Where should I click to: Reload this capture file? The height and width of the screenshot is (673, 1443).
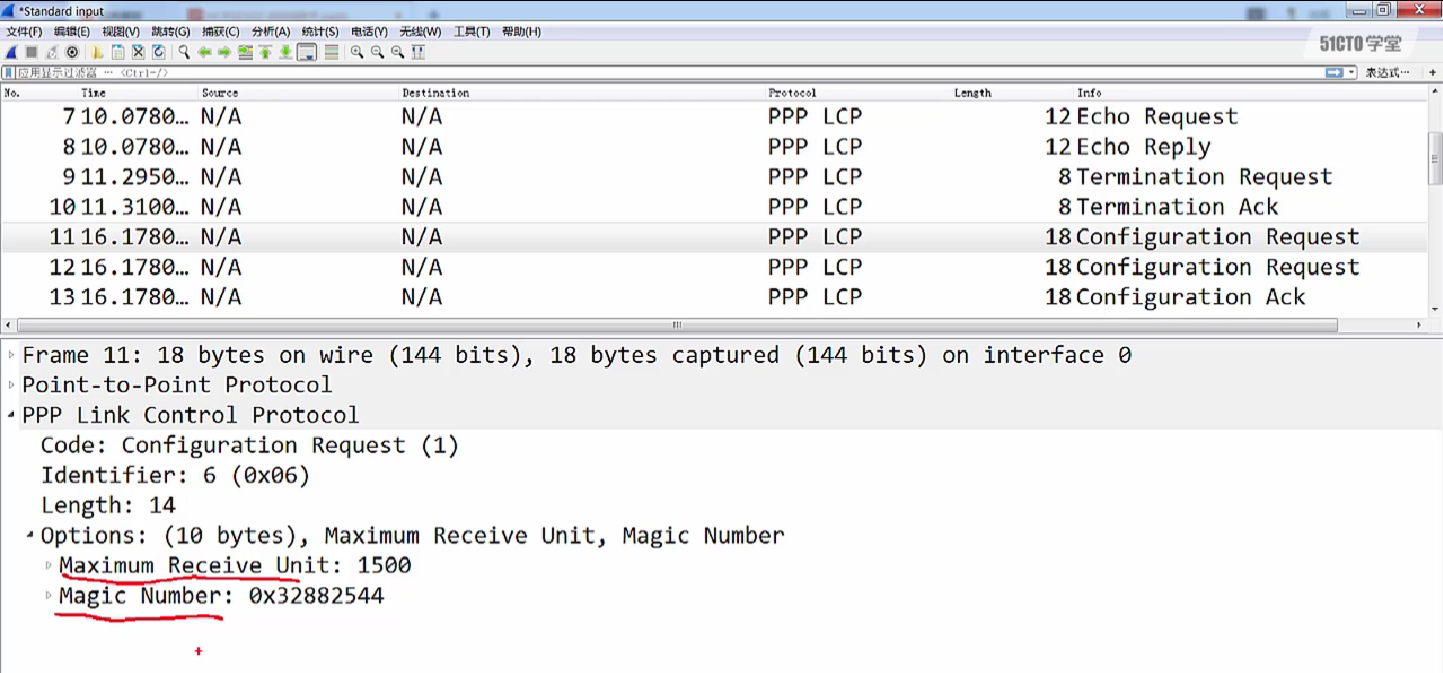(x=159, y=52)
